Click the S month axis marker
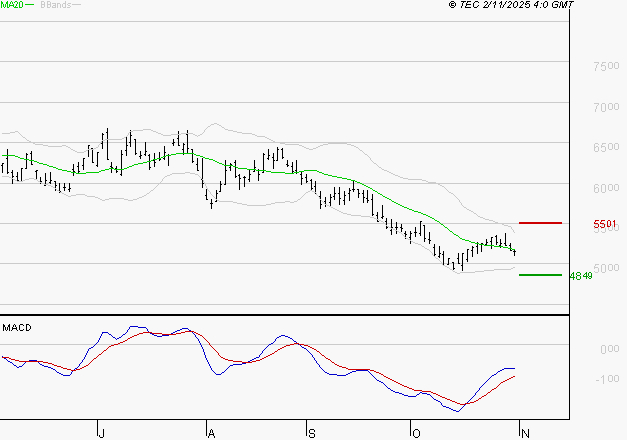 (312, 433)
